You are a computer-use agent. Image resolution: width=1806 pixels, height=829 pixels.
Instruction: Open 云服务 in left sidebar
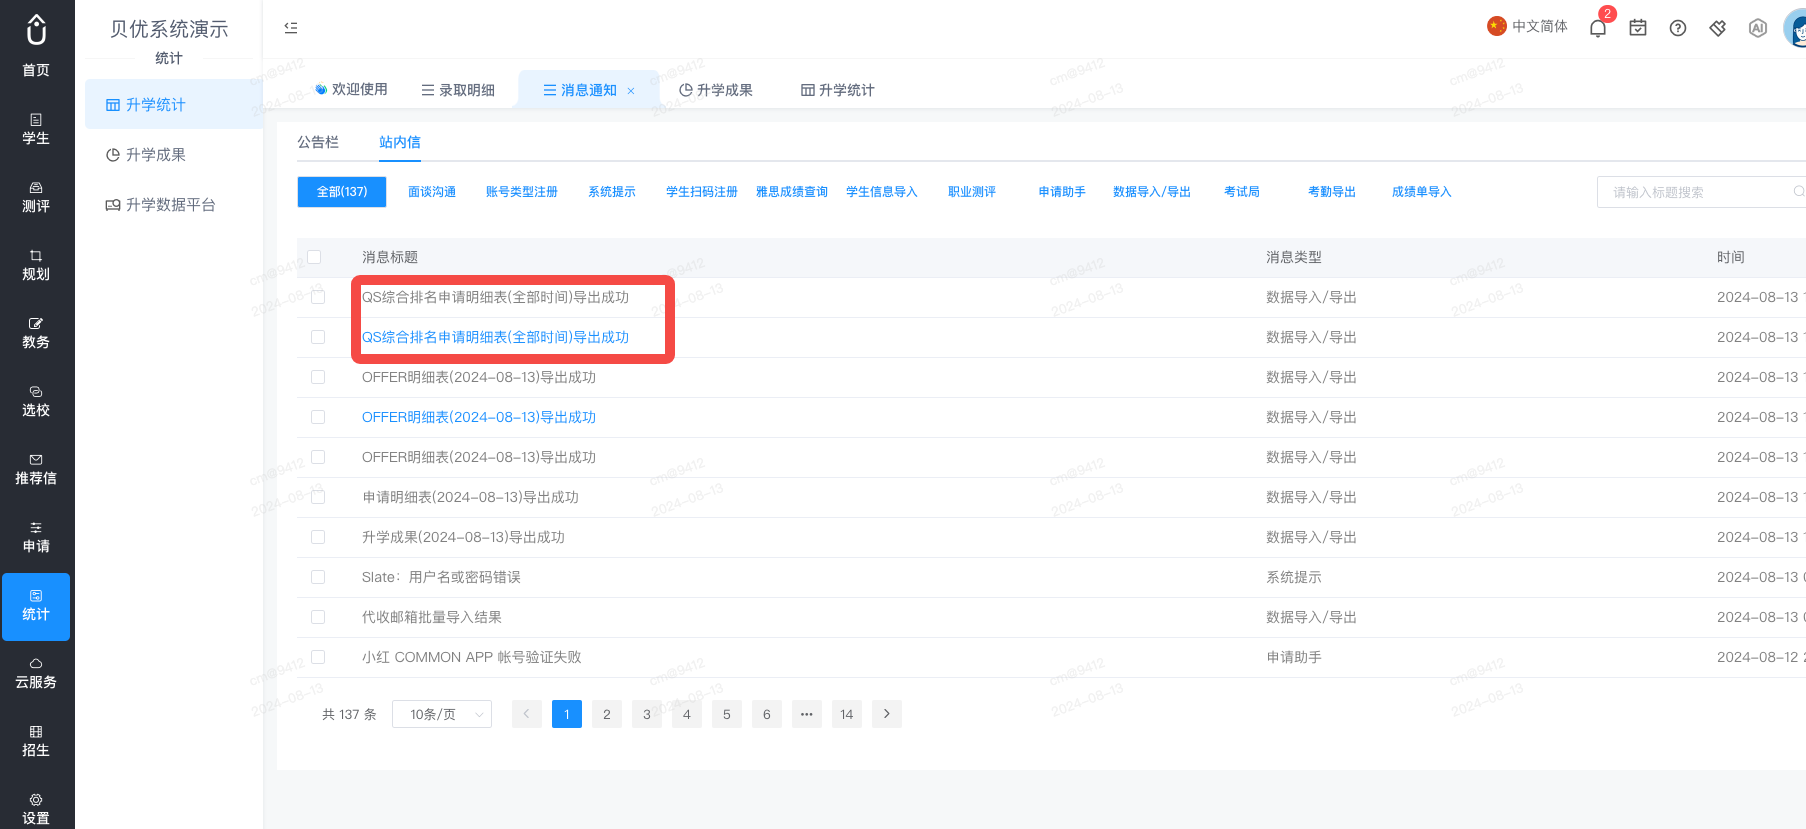pyautogui.click(x=36, y=673)
